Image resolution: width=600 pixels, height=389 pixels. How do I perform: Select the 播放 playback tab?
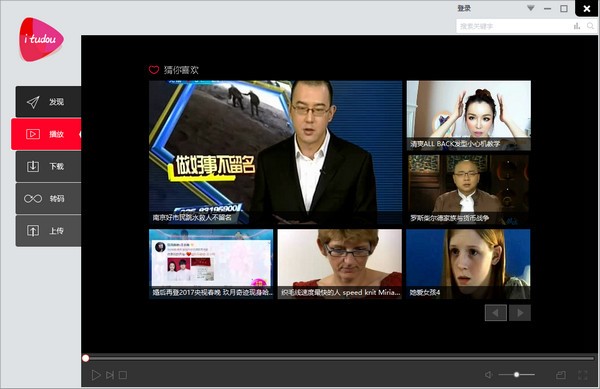[46, 134]
